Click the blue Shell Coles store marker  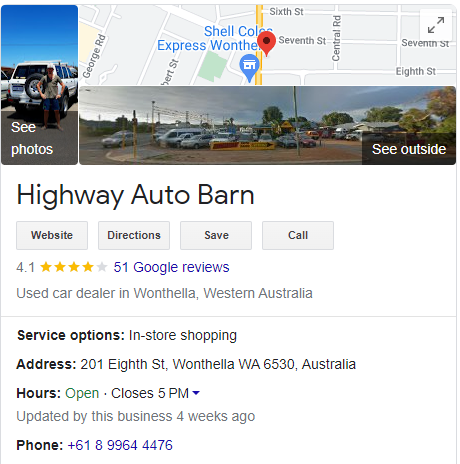[249, 68]
